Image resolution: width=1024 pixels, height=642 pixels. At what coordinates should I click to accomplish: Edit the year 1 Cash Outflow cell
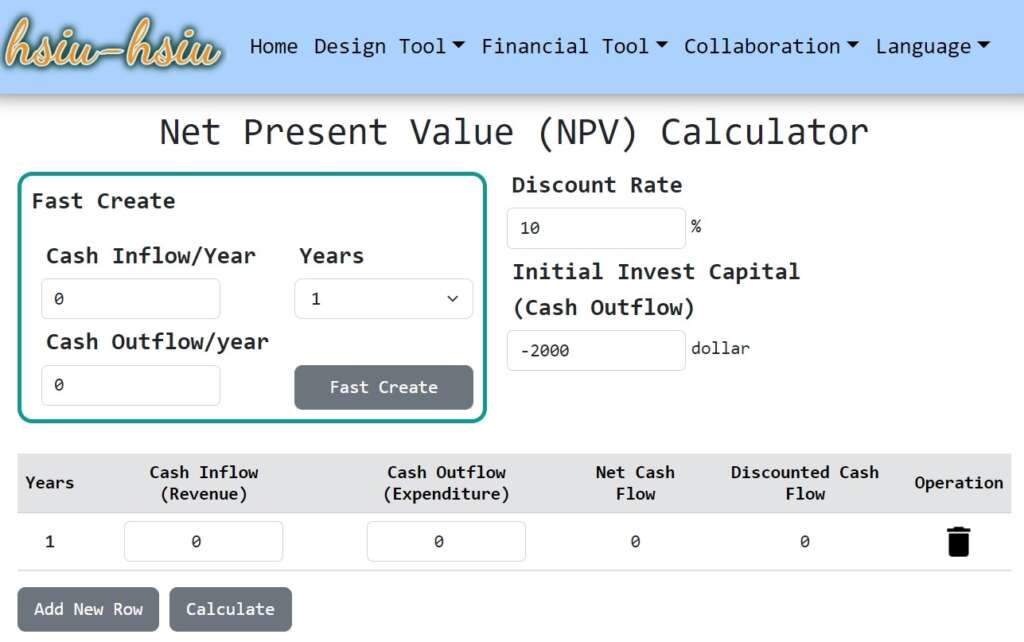click(446, 541)
